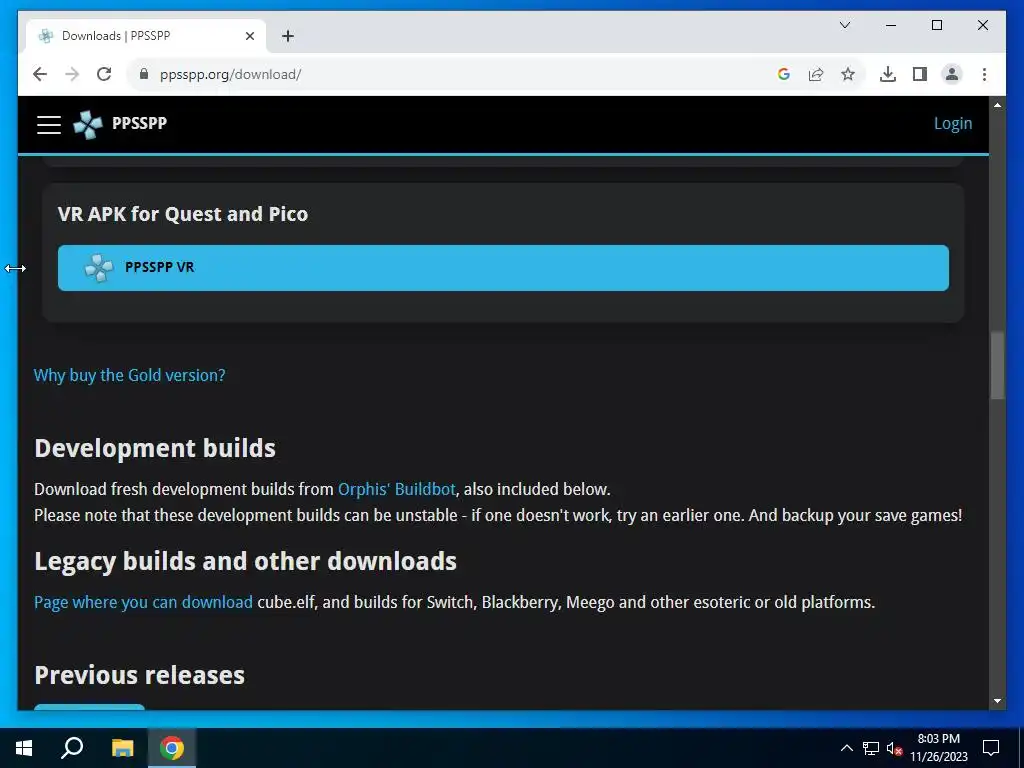Open Windows taskbar search
The image size is (1024, 768).
click(72, 748)
